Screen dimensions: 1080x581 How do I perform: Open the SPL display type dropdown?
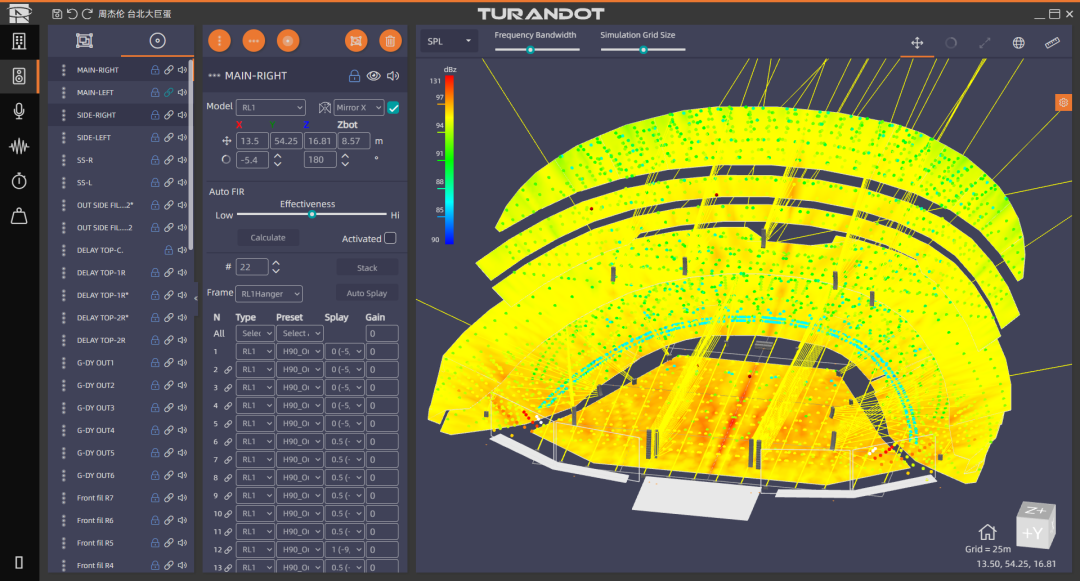[448, 41]
